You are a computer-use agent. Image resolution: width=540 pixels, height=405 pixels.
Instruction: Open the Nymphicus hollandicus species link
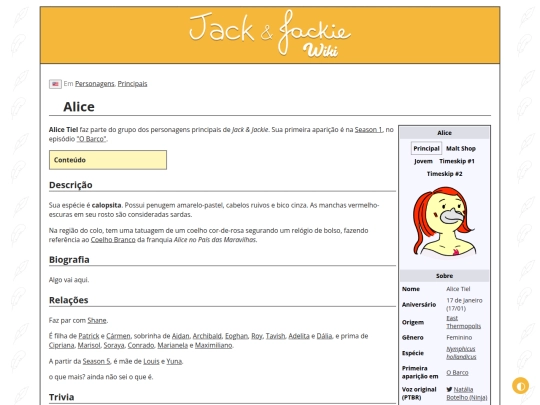tap(461, 353)
